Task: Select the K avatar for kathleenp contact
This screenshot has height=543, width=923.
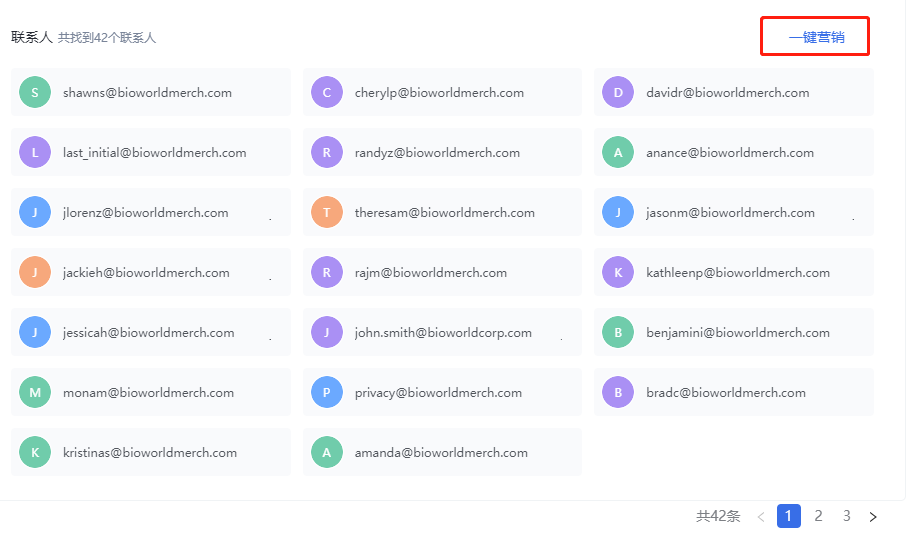Action: (x=618, y=272)
